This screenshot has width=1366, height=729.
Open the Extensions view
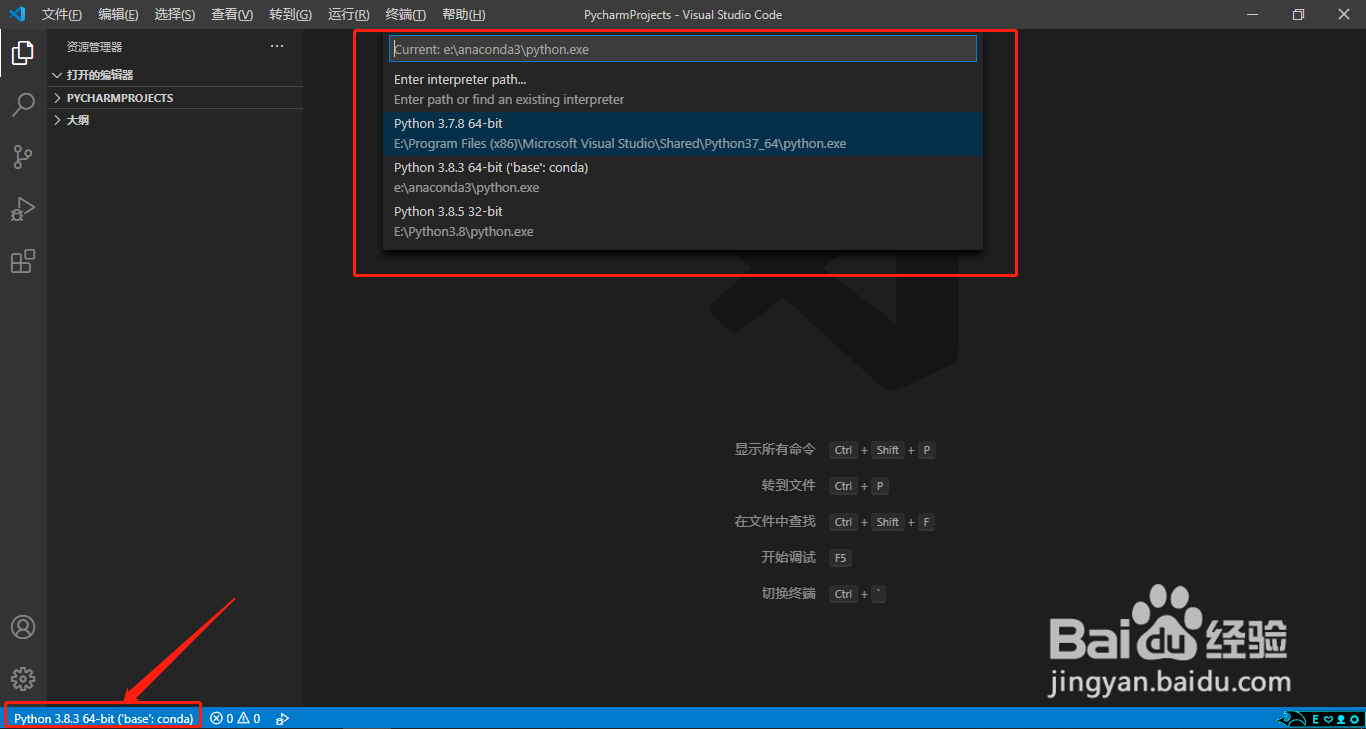(23, 261)
